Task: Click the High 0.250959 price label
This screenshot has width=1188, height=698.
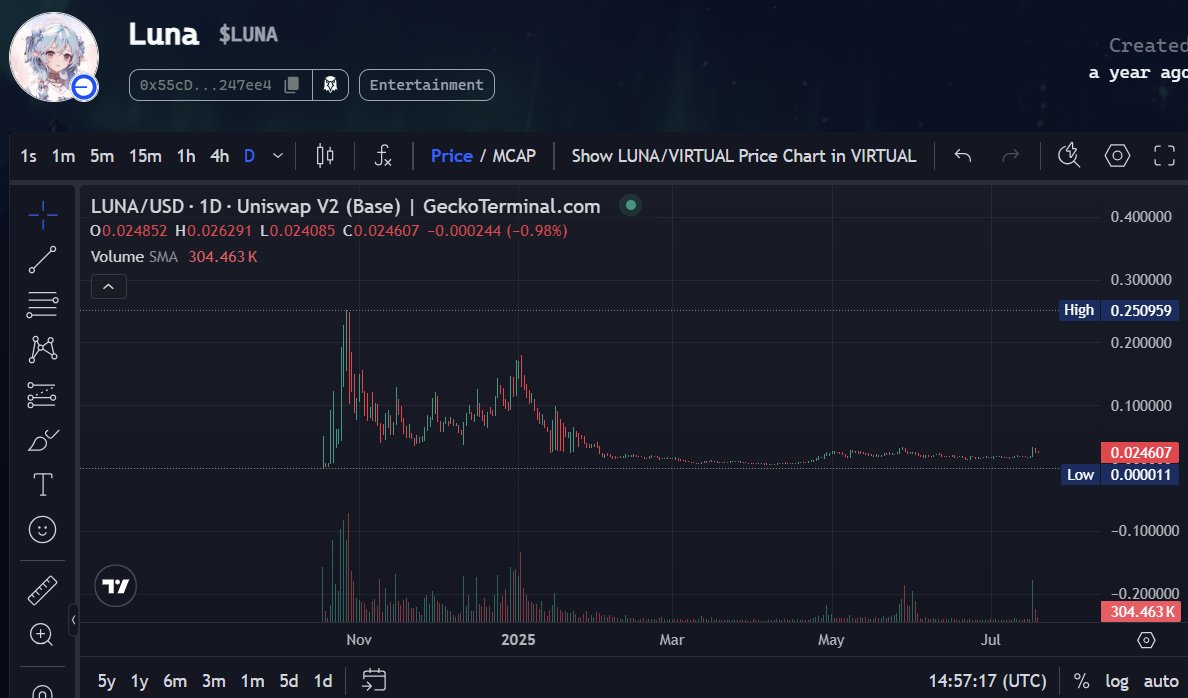Action: (1118, 310)
